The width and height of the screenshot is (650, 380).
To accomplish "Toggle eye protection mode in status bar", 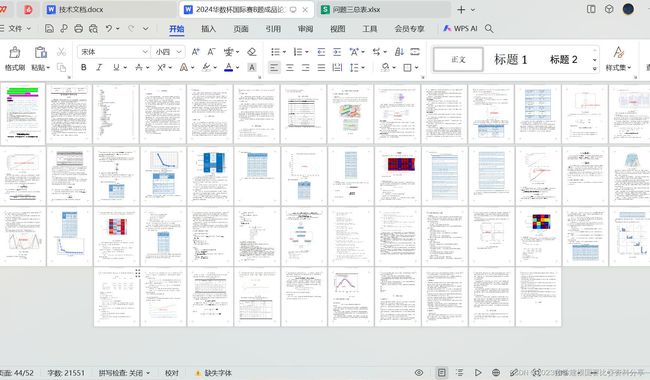I will click(419, 373).
